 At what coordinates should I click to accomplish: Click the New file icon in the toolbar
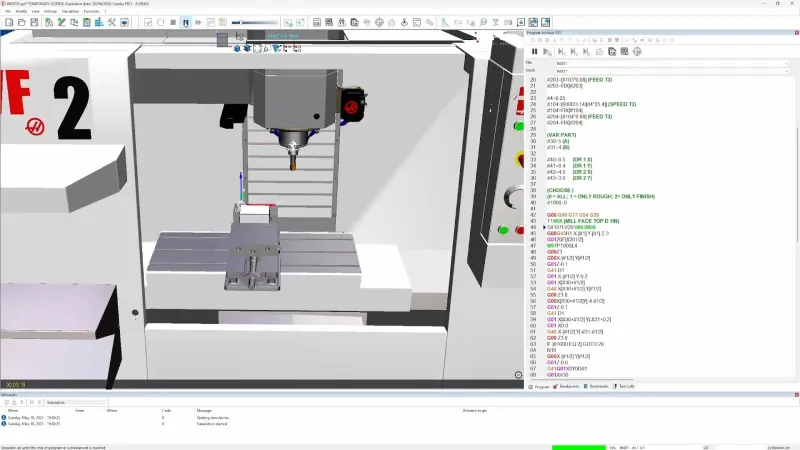(x=9, y=22)
